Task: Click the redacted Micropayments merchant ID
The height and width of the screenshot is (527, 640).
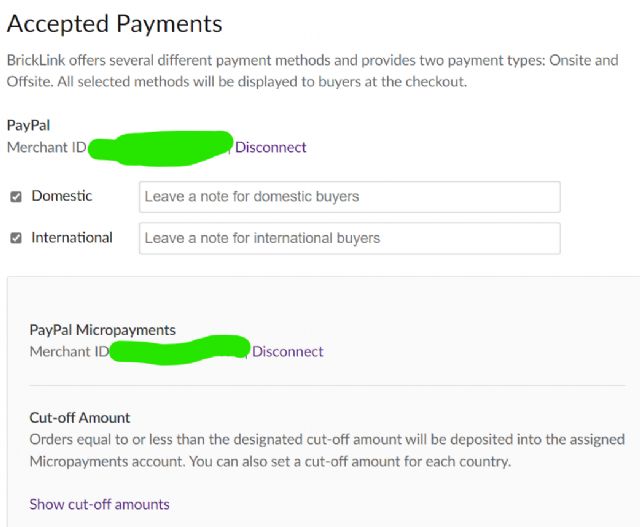Action: pyautogui.click(x=180, y=350)
